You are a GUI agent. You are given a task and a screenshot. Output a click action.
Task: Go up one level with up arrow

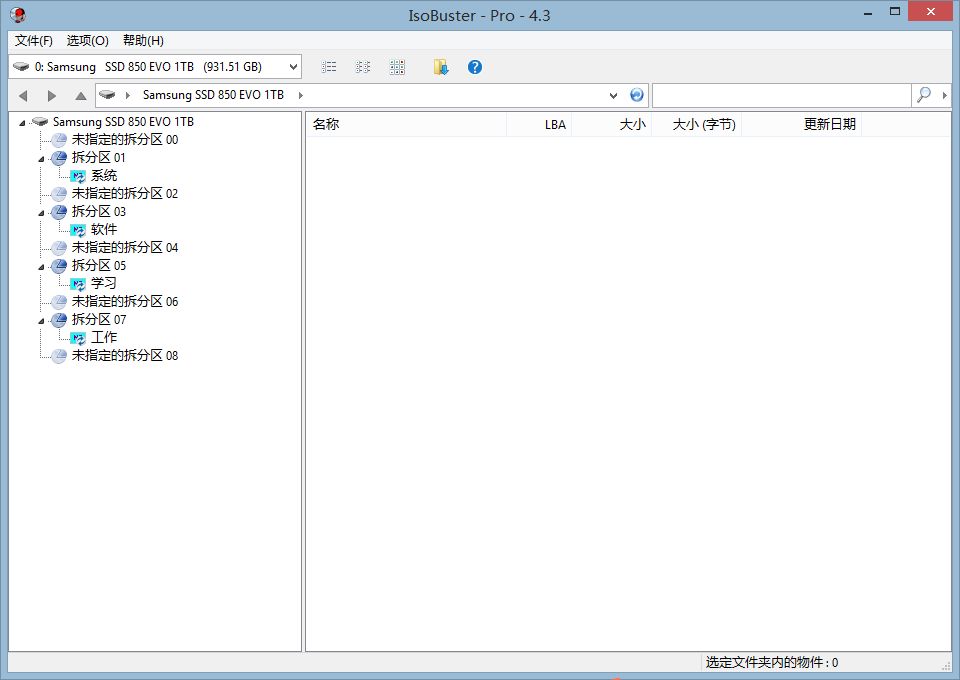tap(80, 95)
